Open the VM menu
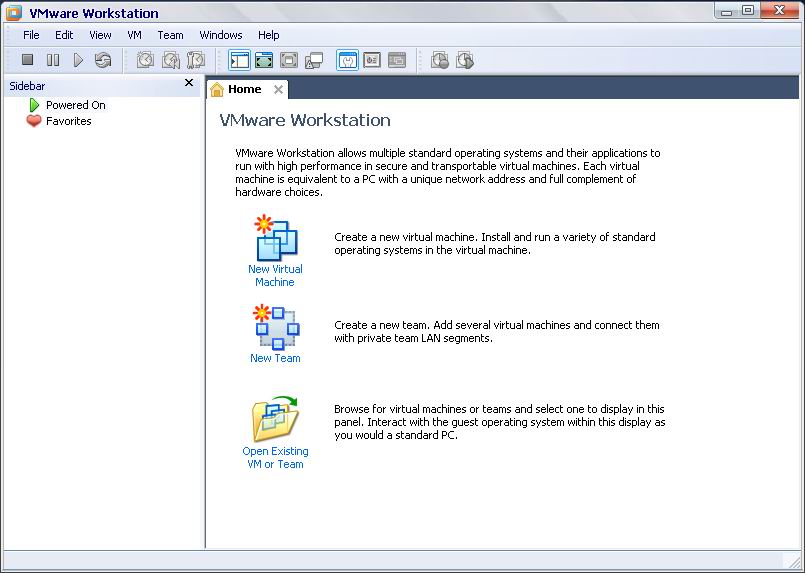 135,35
